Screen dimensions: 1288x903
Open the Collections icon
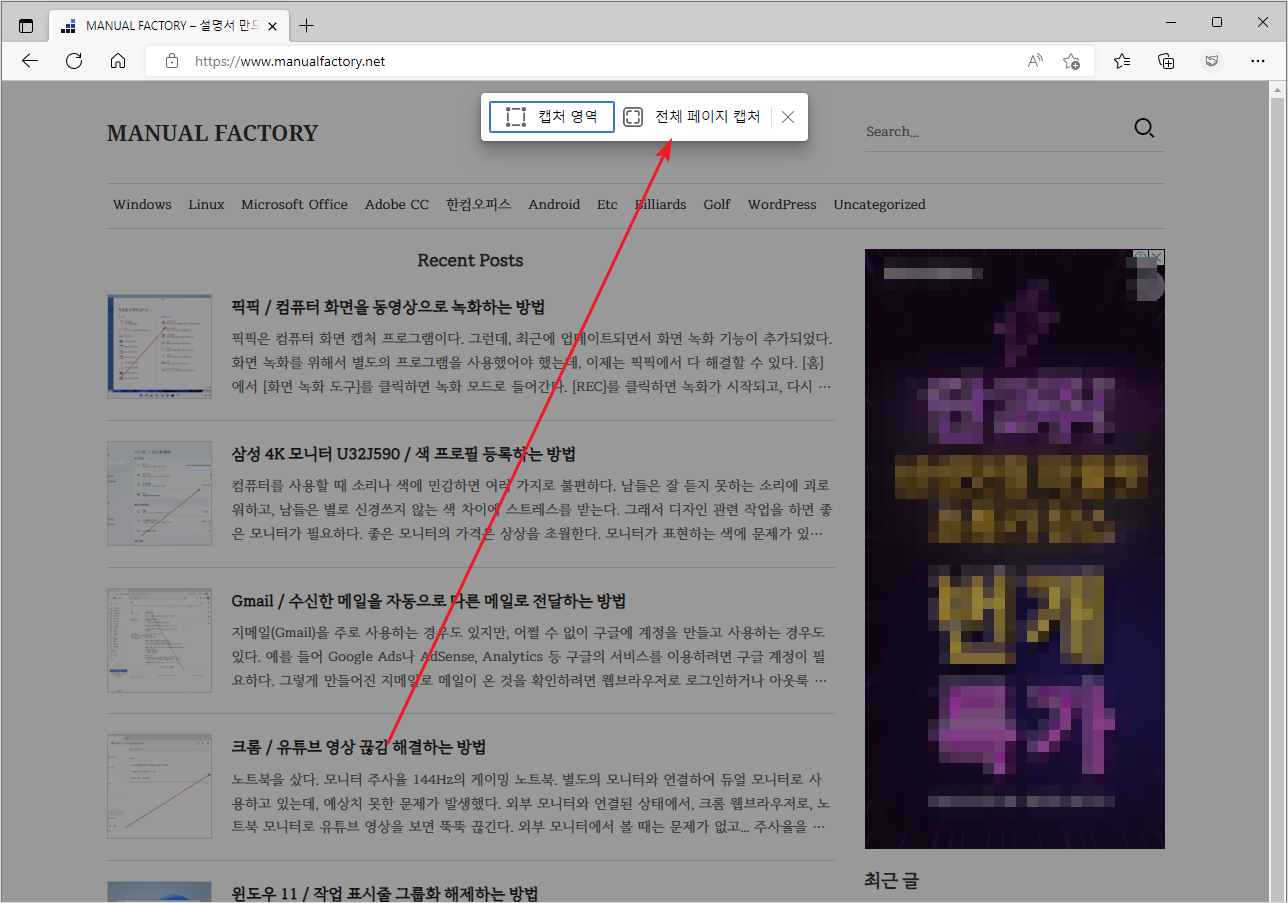click(x=1166, y=61)
